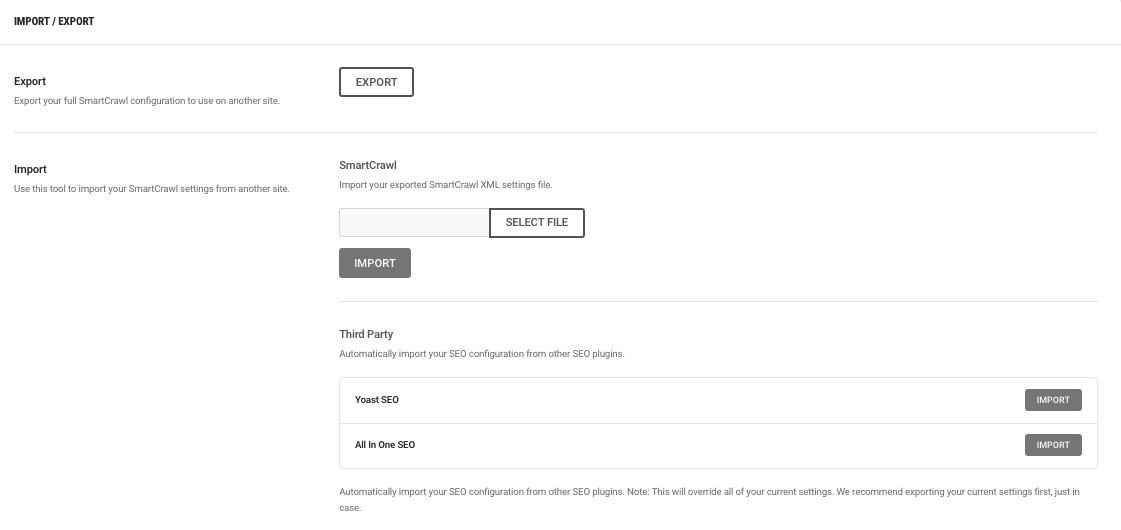Click the 'Use this tool to import' description
This screenshot has width=1121, height=530.
tap(152, 189)
